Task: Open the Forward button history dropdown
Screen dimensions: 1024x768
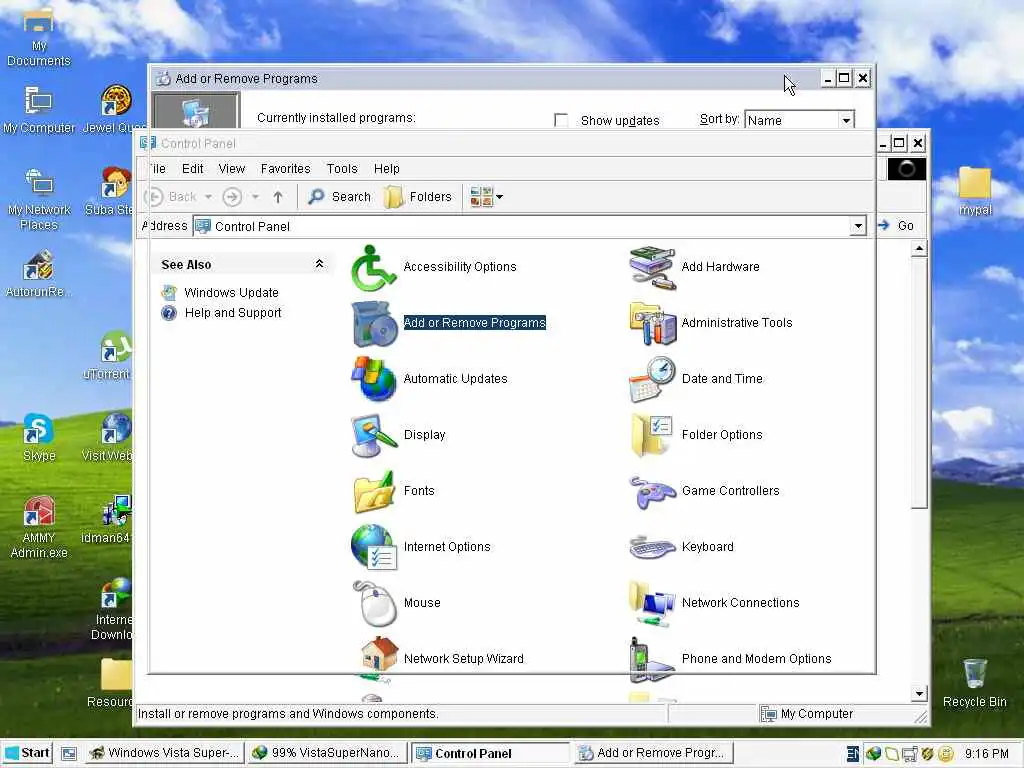Action: (x=255, y=197)
